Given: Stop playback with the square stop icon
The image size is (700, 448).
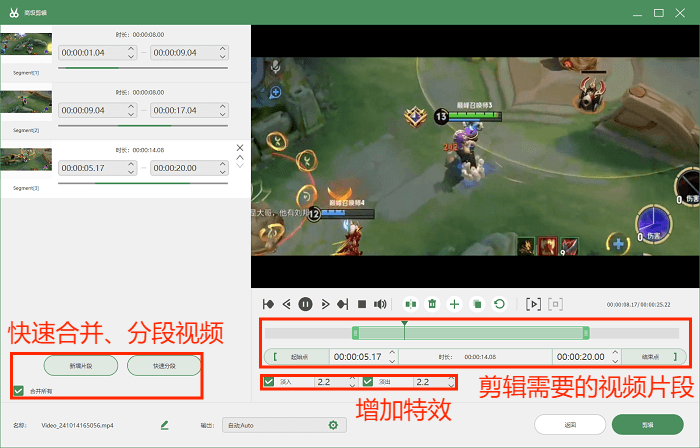Looking at the screenshot, I should pyautogui.click(x=362, y=304).
